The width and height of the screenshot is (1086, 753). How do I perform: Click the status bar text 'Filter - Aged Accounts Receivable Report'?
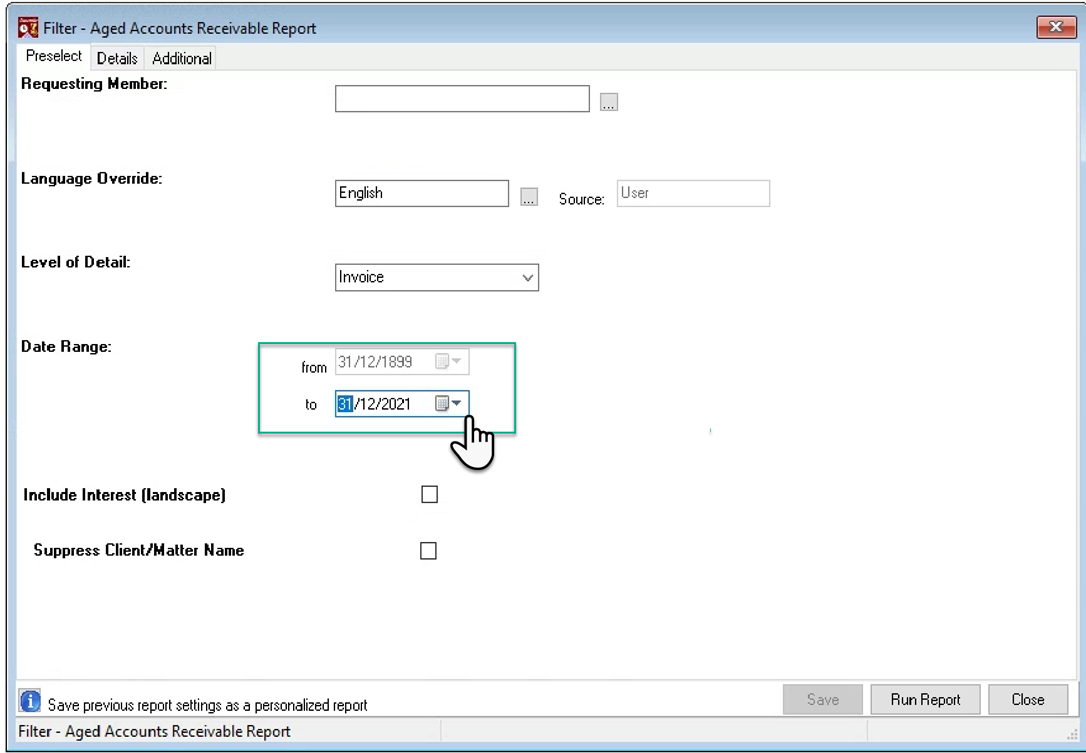[154, 732]
